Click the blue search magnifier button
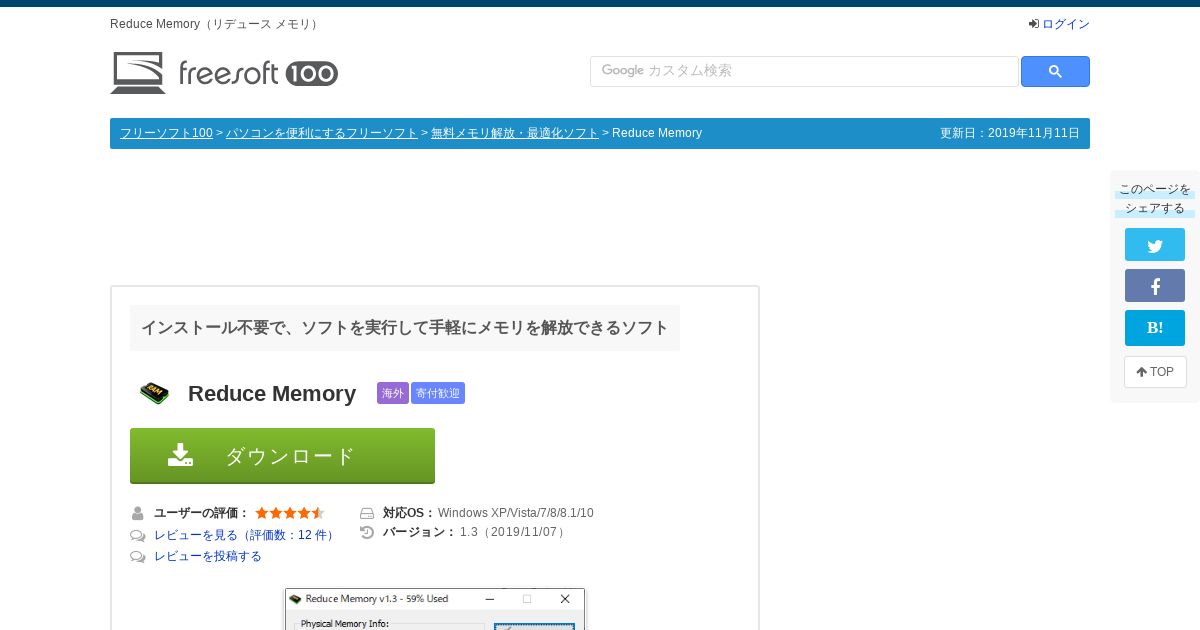1200x630 pixels. point(1055,71)
